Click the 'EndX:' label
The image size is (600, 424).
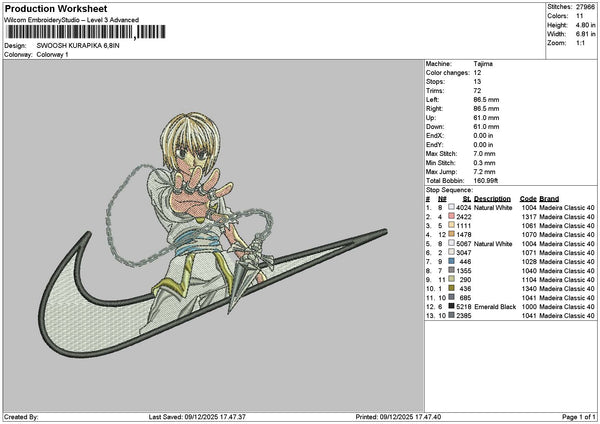coord(434,135)
